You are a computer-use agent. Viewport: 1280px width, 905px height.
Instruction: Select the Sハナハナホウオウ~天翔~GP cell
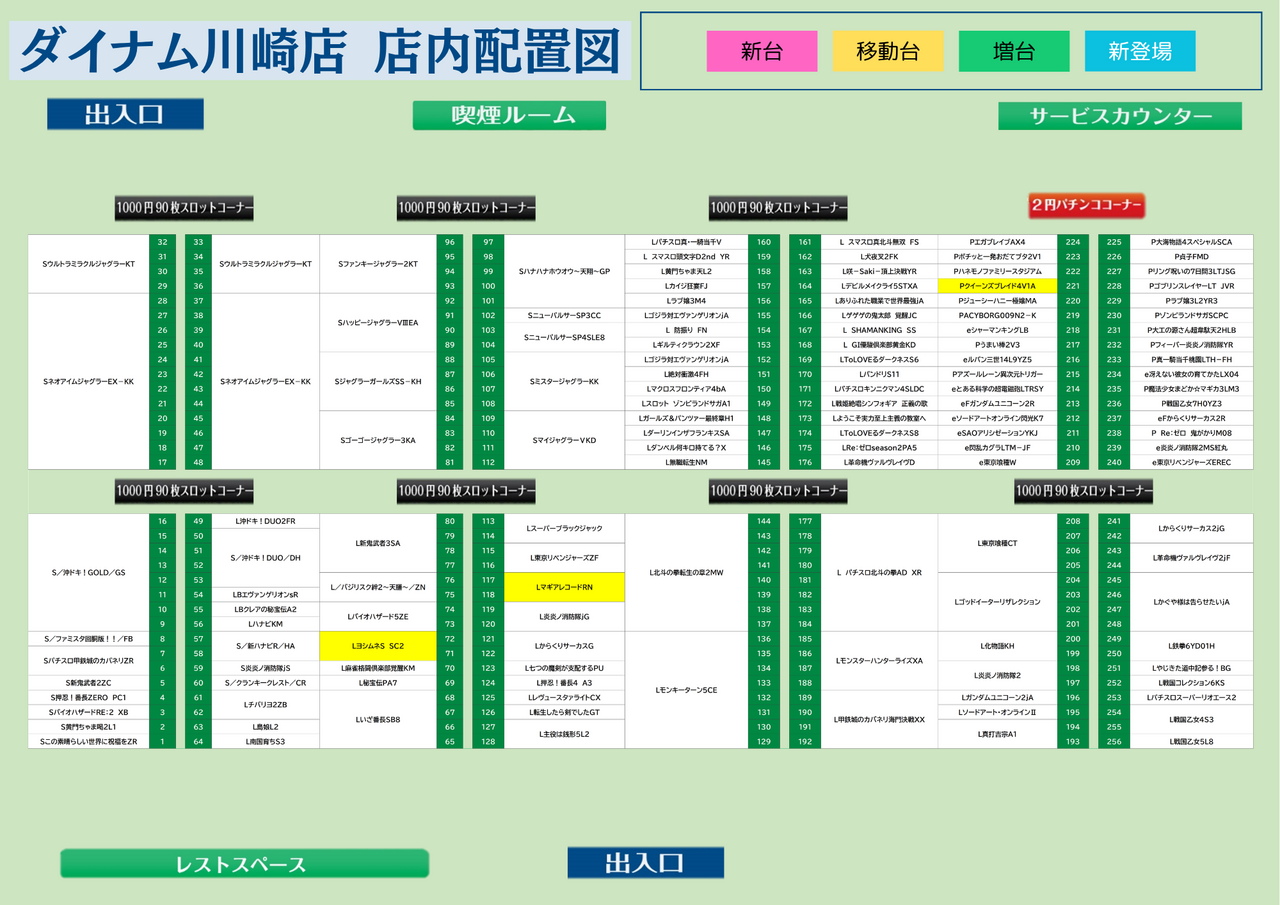(x=564, y=271)
